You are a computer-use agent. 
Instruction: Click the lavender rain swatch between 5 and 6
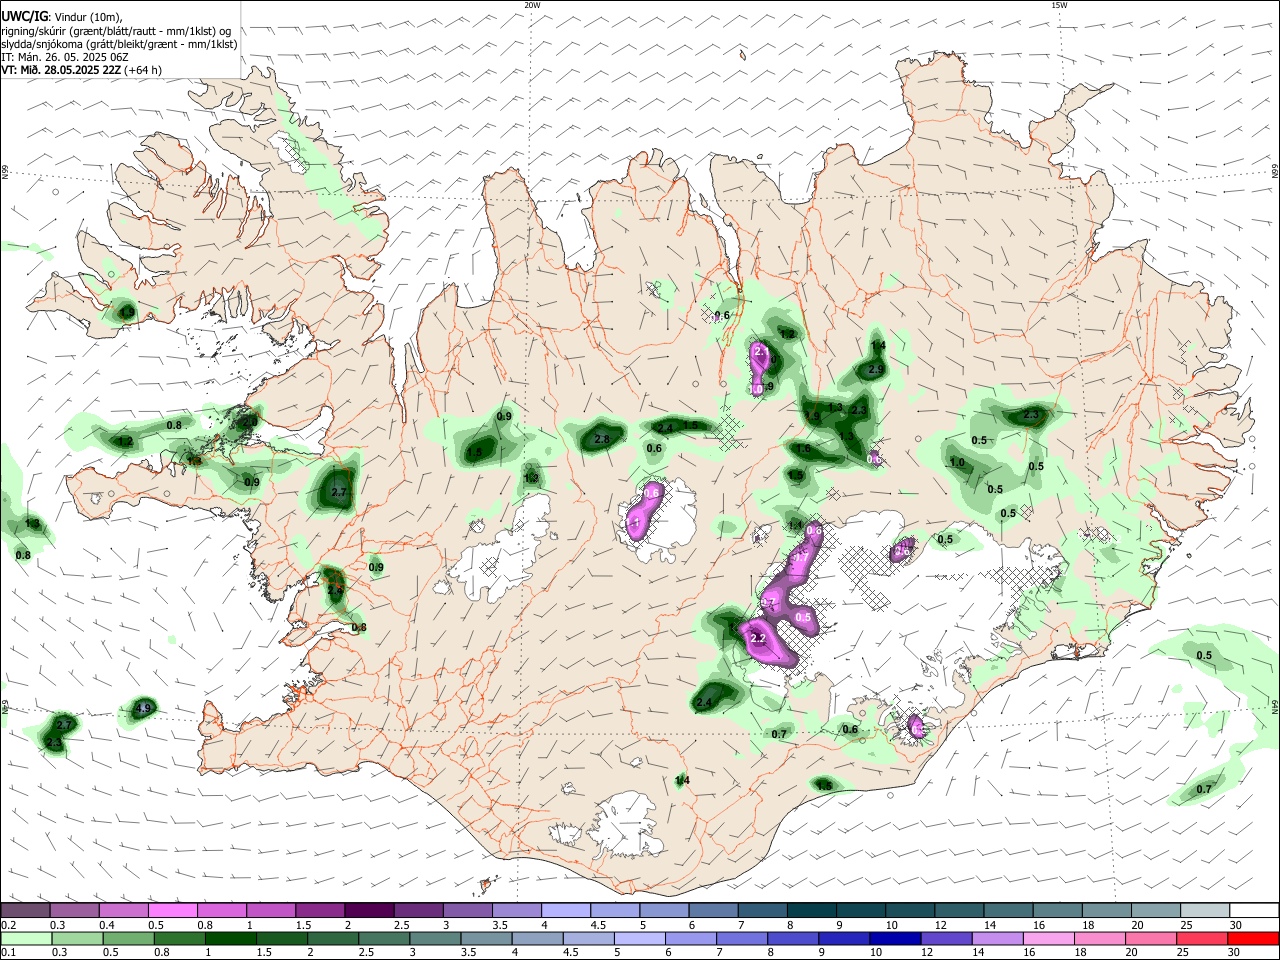(x=639, y=938)
